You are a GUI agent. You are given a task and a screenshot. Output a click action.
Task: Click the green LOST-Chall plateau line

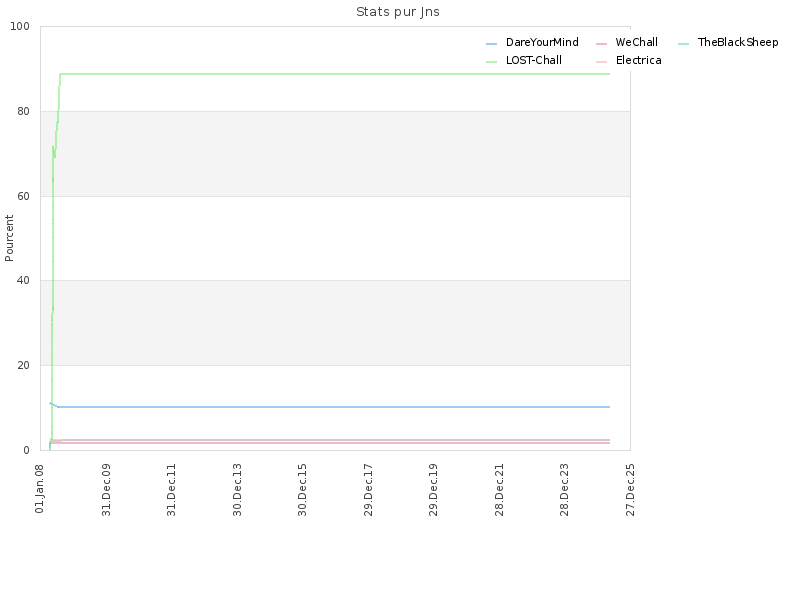[335, 74]
